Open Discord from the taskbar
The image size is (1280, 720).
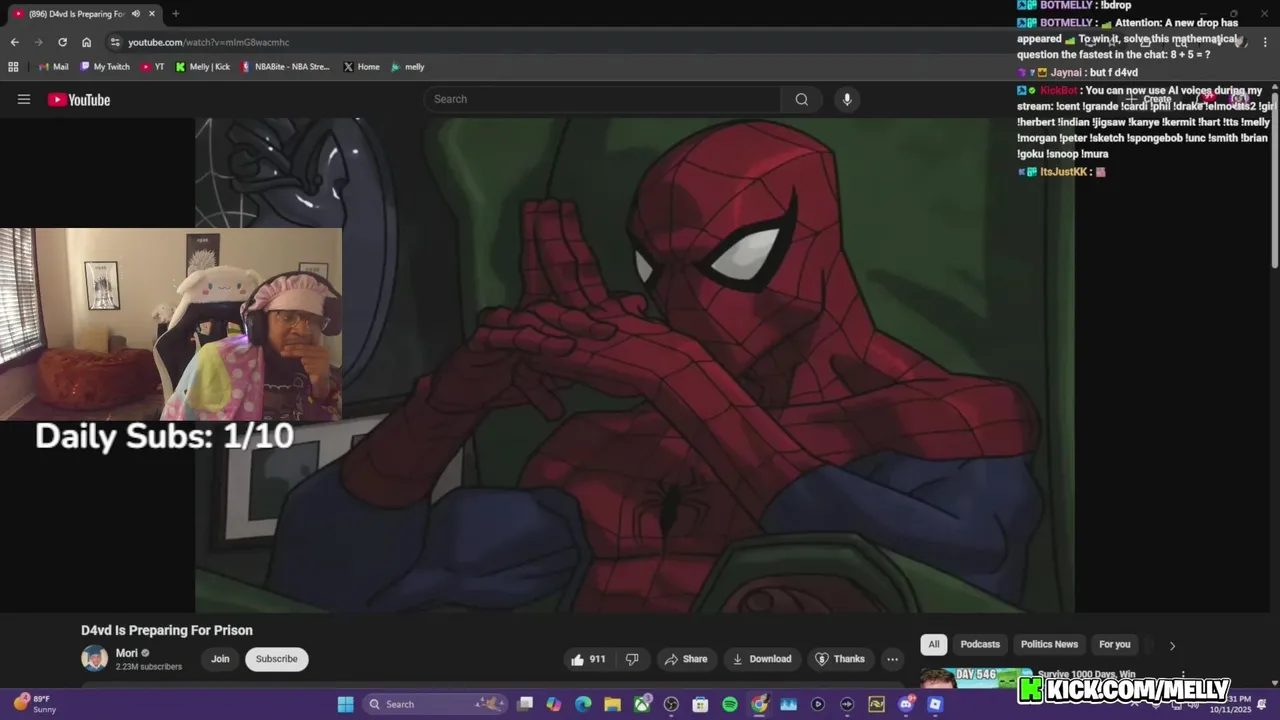(x=906, y=704)
